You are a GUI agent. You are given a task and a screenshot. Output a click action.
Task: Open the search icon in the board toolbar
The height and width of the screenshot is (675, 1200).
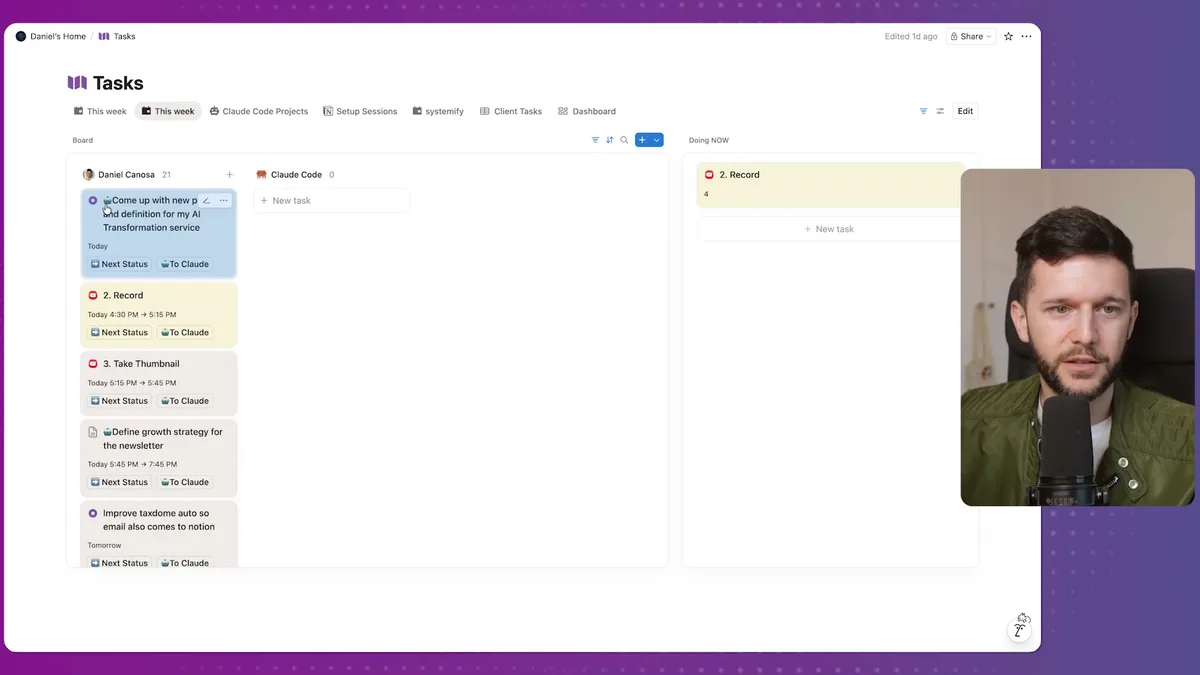point(624,140)
